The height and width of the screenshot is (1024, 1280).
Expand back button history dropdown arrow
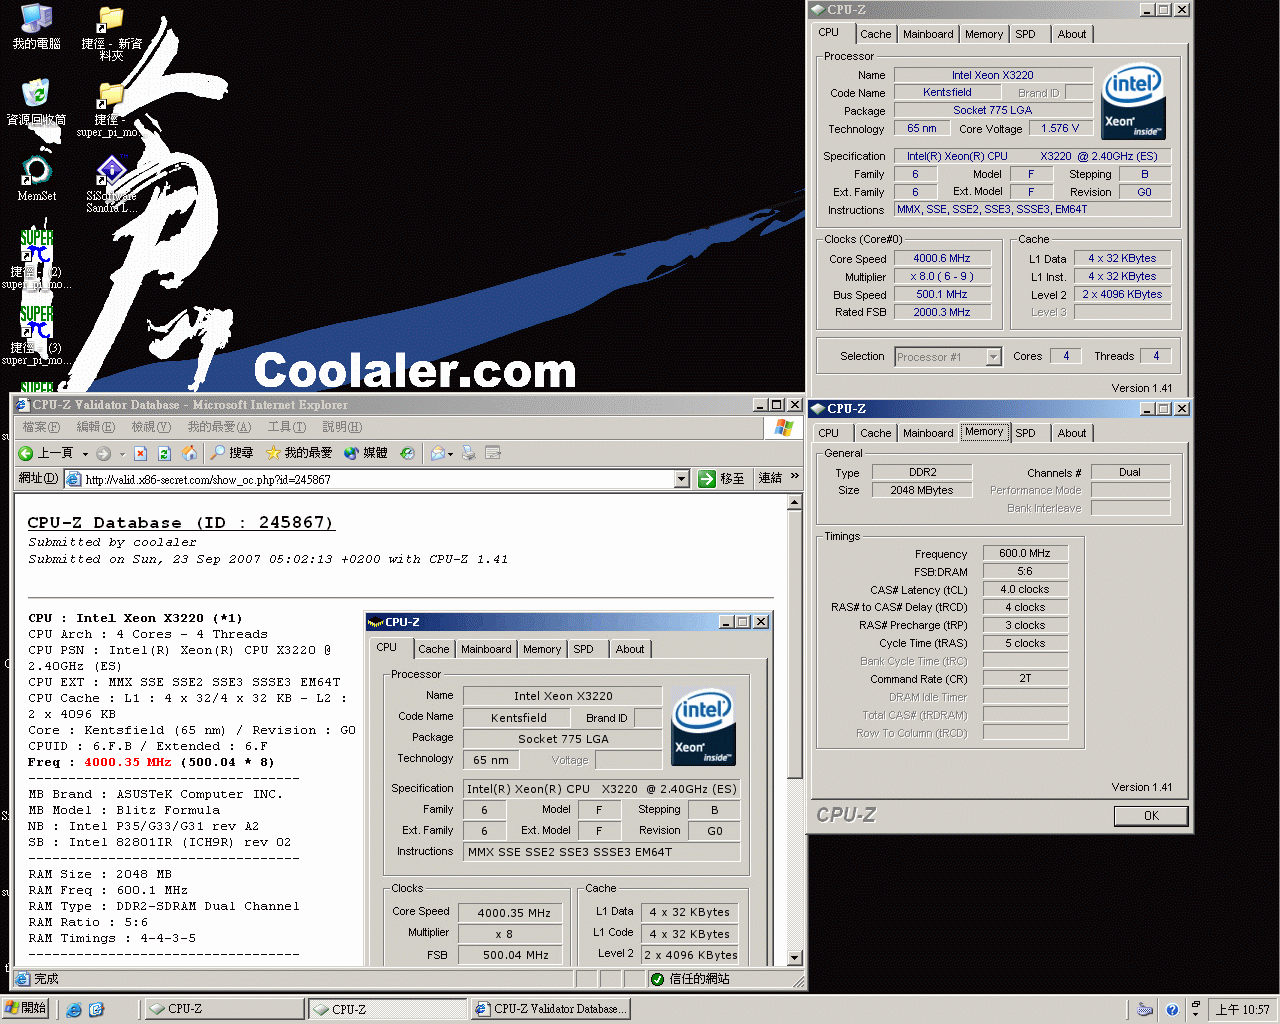point(85,454)
